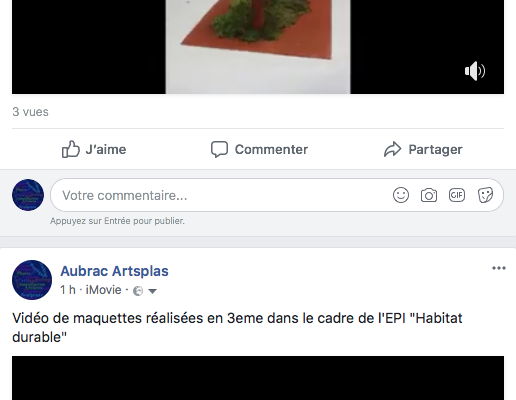This screenshot has height=400, width=516.
Task: Click the Aubrac Artsplas post avatar
Action: point(32,280)
